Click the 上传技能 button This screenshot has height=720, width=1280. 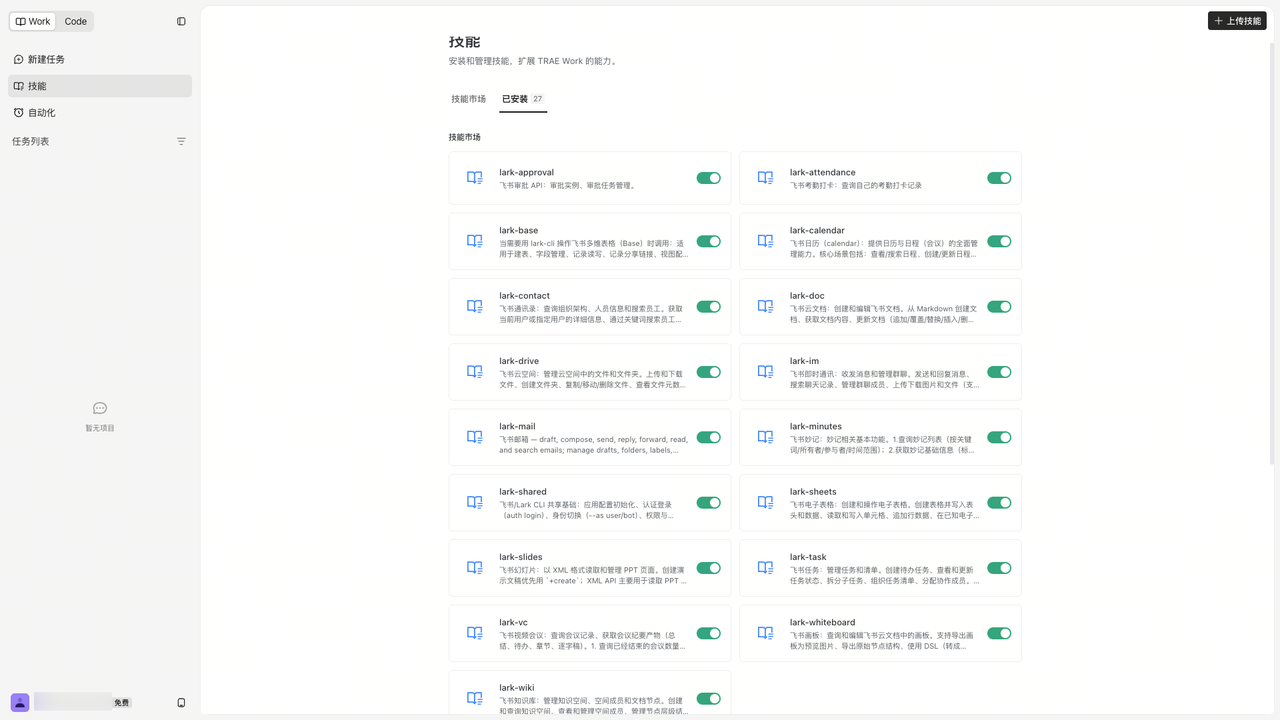coord(1237,21)
